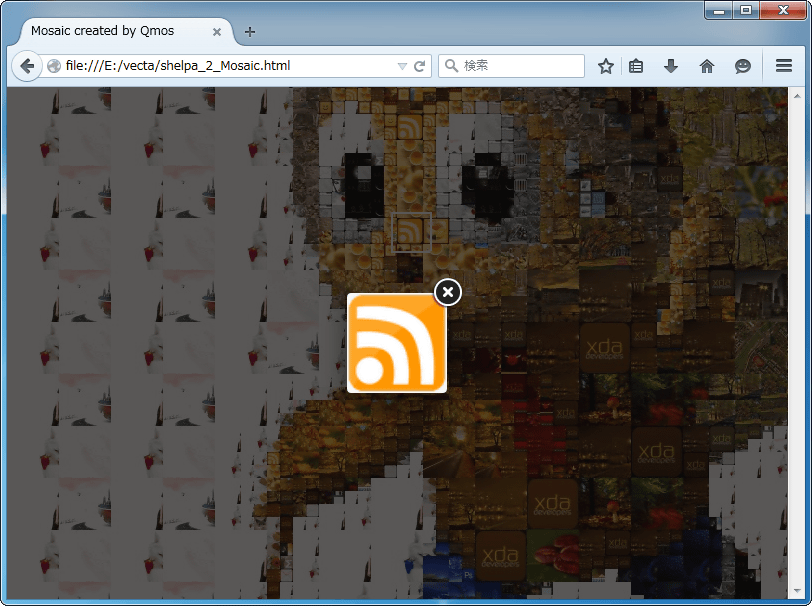812x606 pixels.
Task: Click the search magnifier icon
Action: (x=452, y=66)
